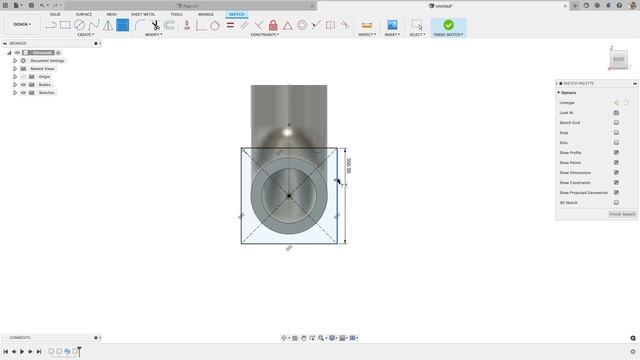
Task: Apply the Coincident constraint
Action: point(201,25)
